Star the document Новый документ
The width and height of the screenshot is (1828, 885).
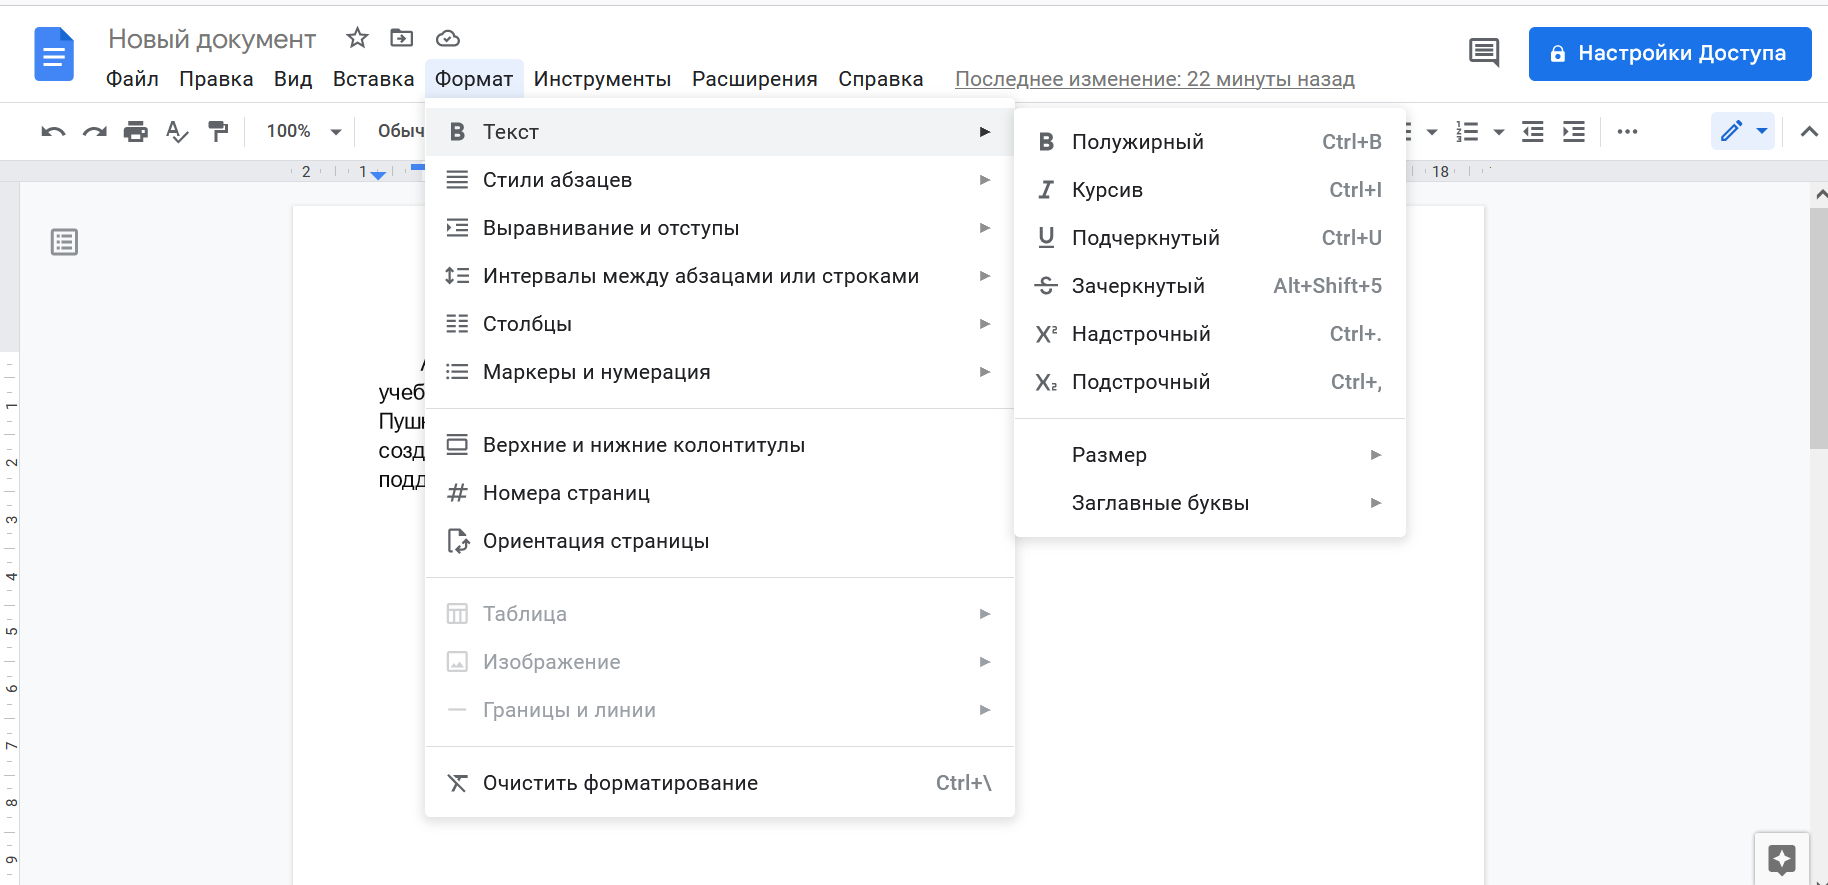[357, 38]
